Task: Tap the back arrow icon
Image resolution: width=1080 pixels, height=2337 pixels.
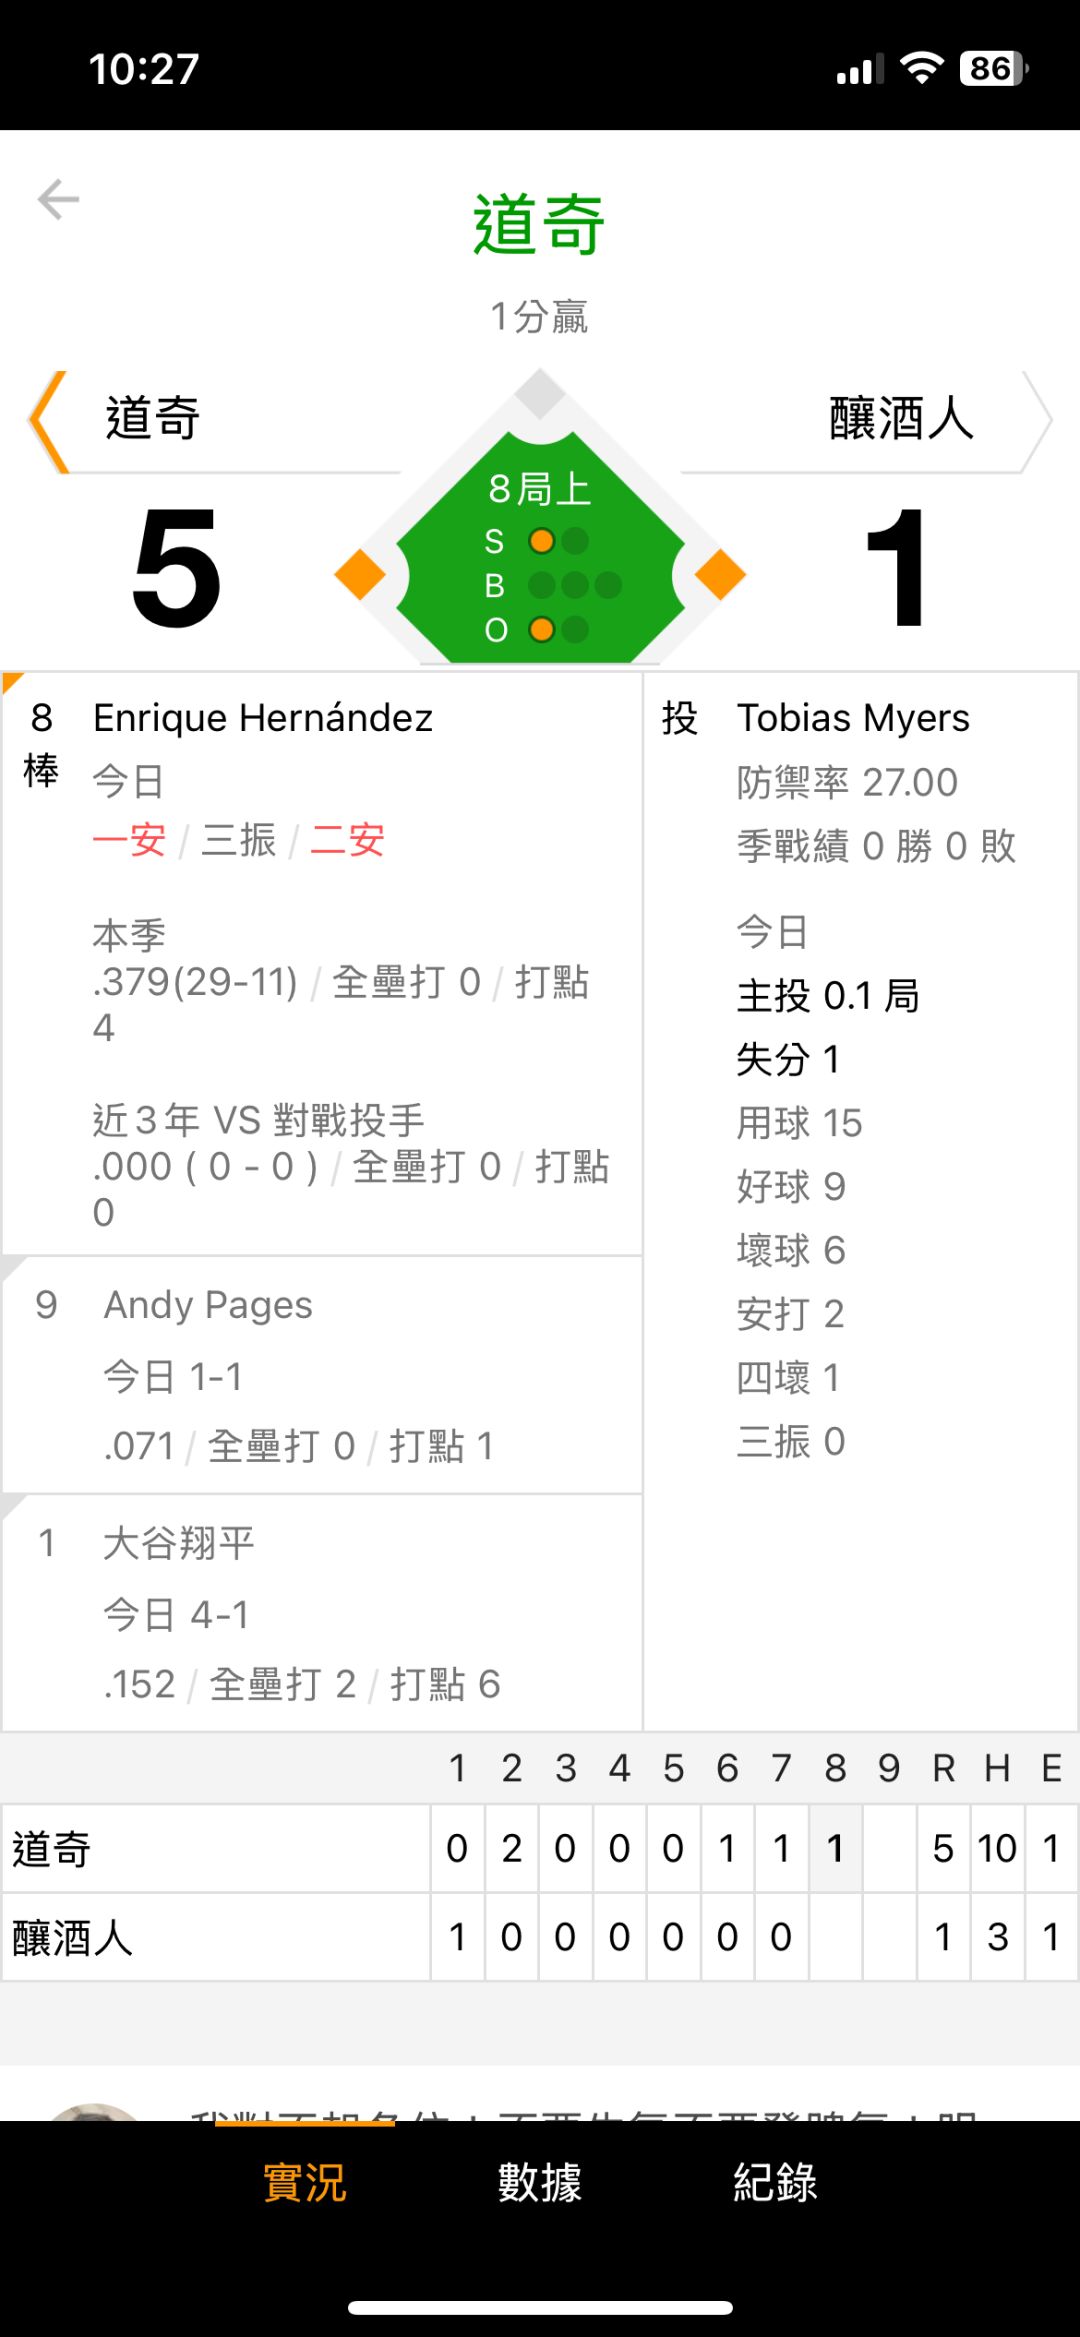Action: tap(58, 199)
